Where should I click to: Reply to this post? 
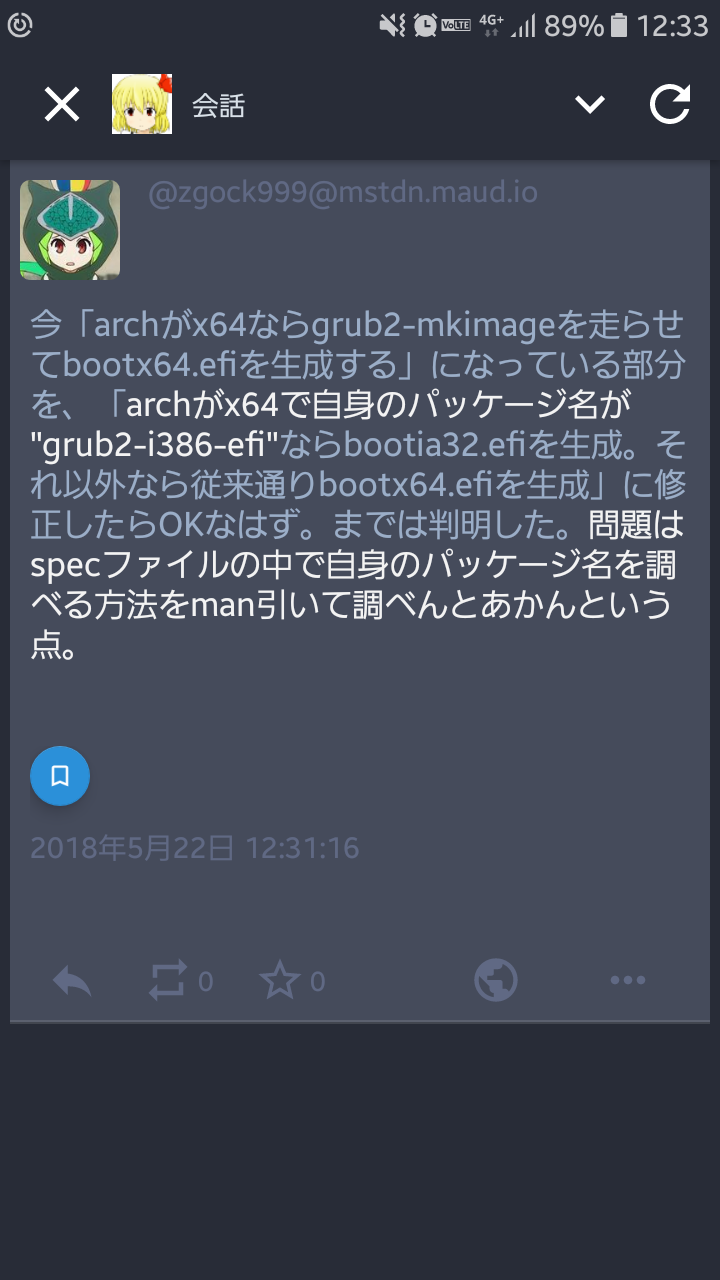click(x=72, y=982)
